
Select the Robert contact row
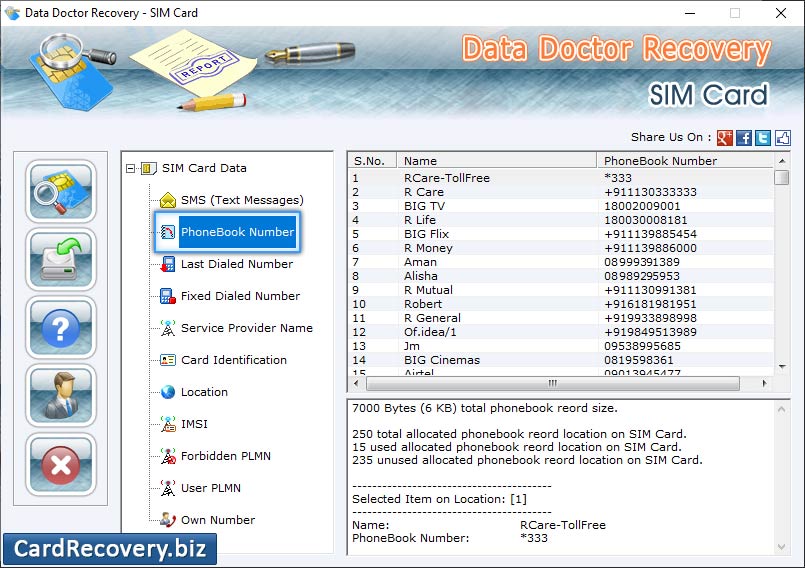tap(561, 304)
